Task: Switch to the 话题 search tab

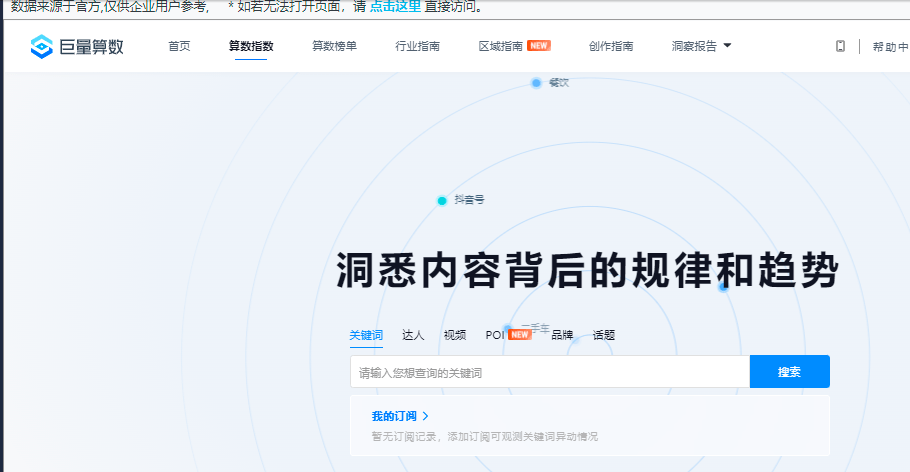Action: [604, 335]
